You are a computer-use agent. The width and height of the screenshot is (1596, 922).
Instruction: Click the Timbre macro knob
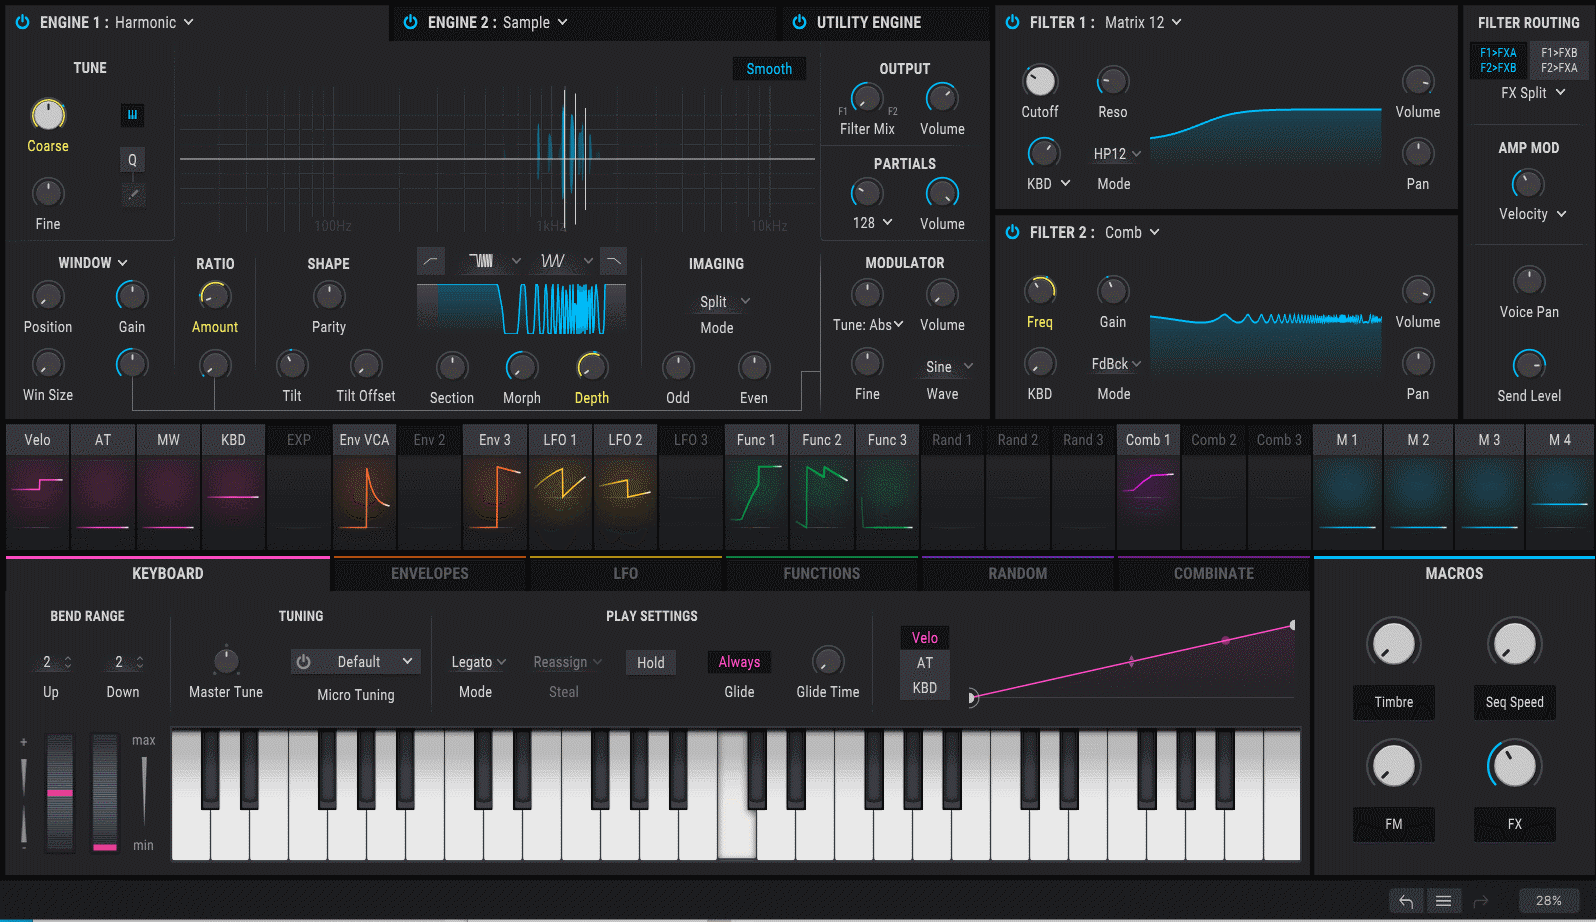pyautogui.click(x=1393, y=642)
